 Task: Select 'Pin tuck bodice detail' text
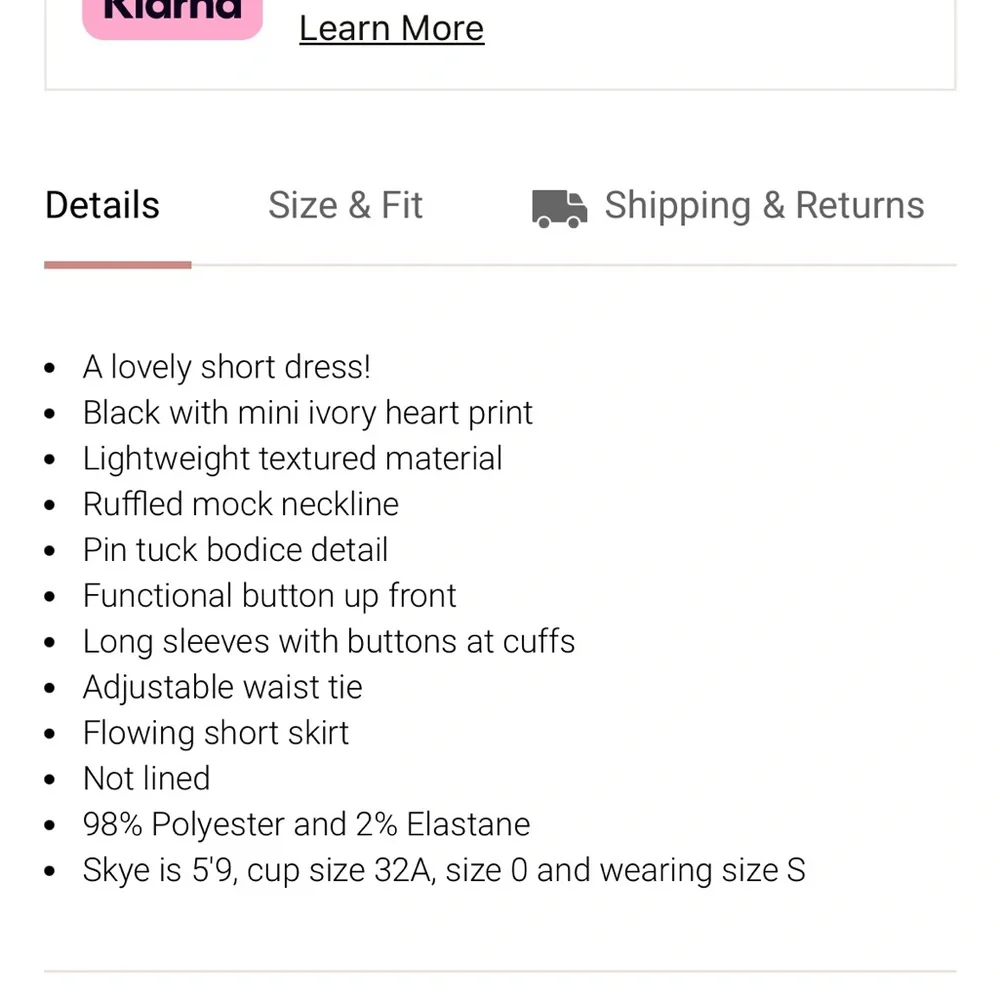(x=235, y=550)
